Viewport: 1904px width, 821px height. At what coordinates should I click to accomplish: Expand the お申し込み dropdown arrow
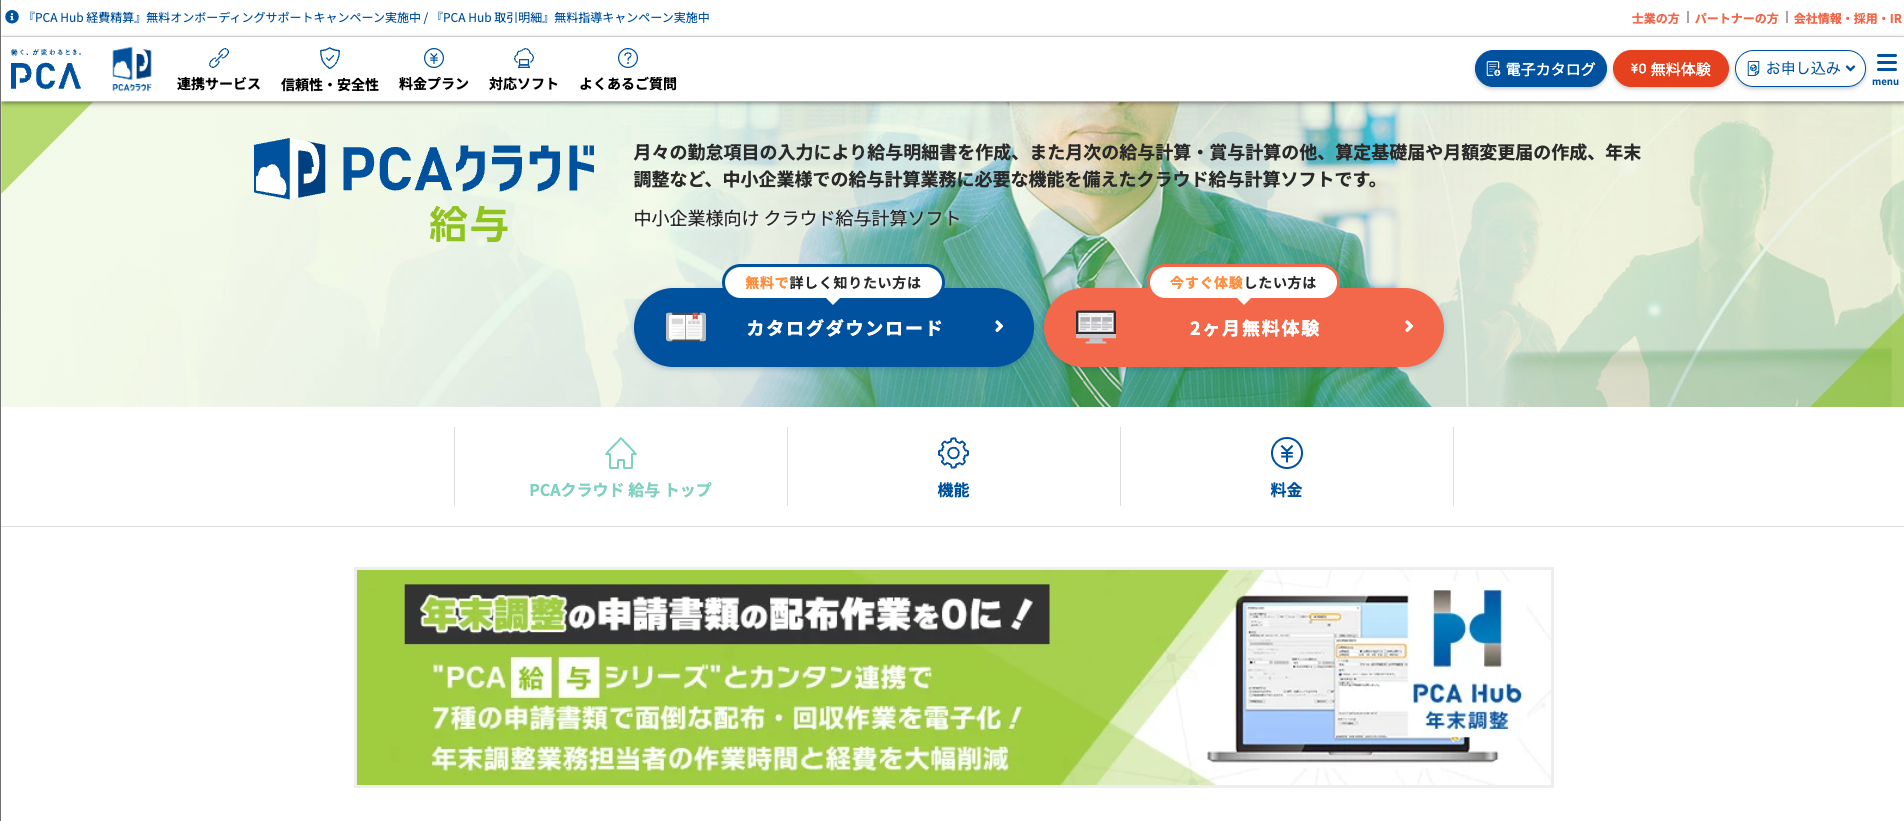pyautogui.click(x=1850, y=69)
